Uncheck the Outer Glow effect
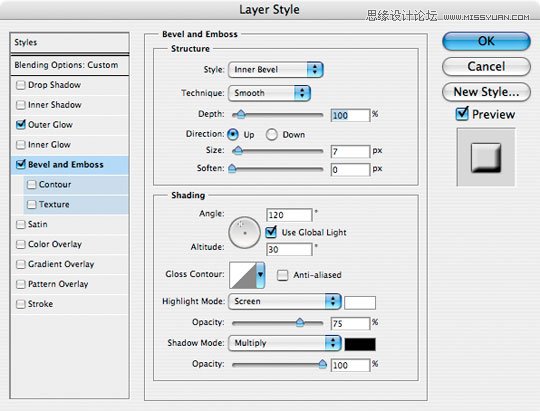The height and width of the screenshot is (411, 540). tap(21, 124)
